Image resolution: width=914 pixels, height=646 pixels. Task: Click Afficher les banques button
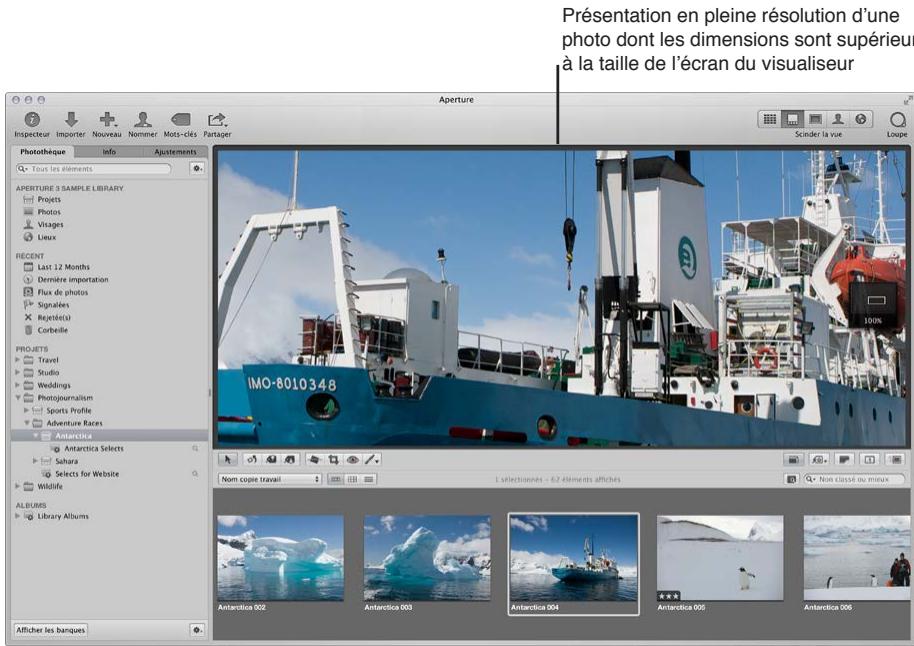(x=51, y=630)
